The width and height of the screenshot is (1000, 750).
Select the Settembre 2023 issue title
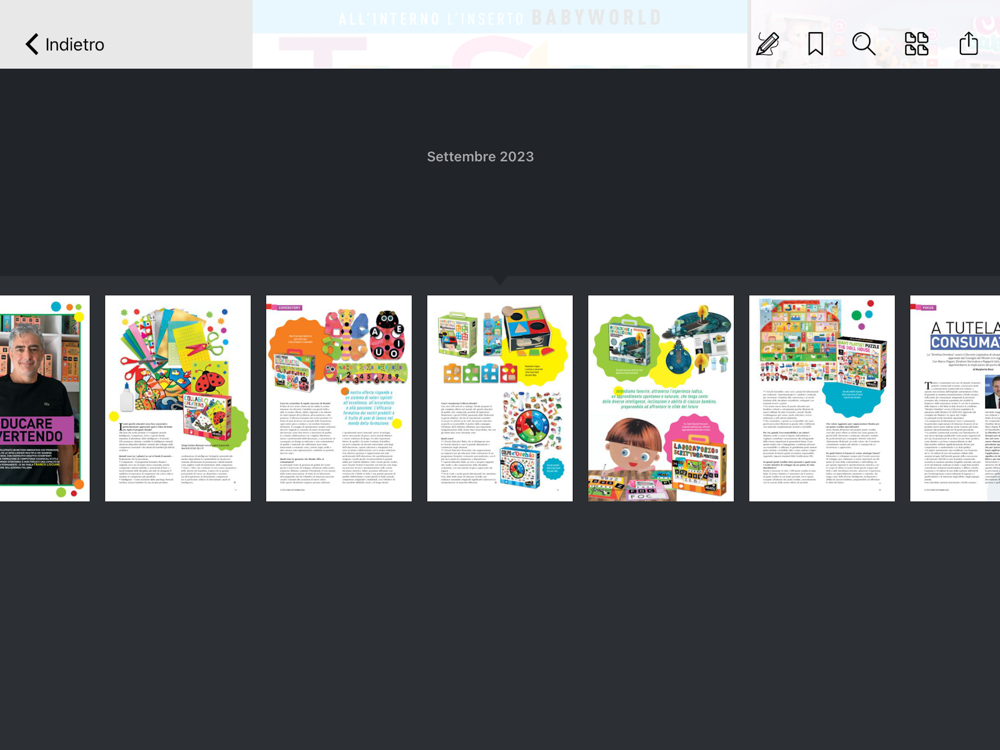coord(480,157)
